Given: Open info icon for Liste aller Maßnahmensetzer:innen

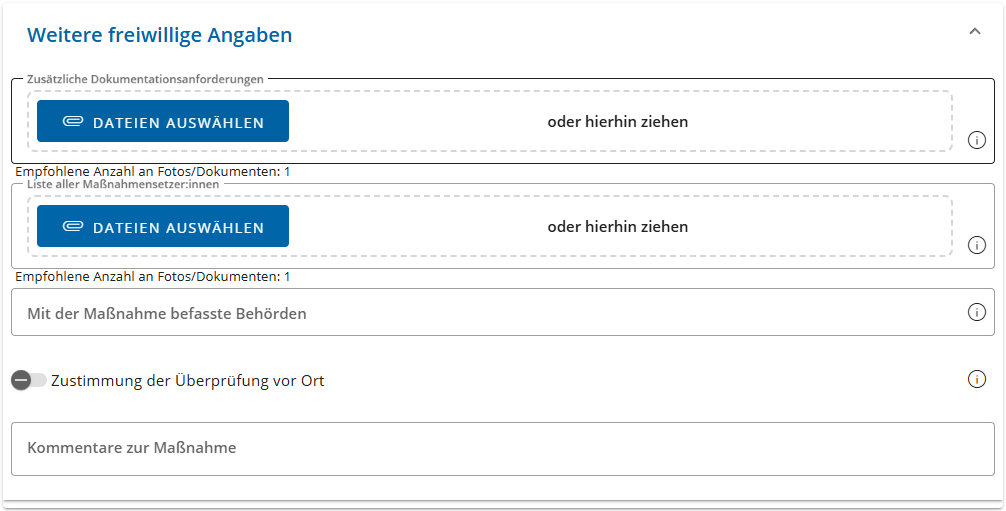Looking at the screenshot, I should [976, 245].
